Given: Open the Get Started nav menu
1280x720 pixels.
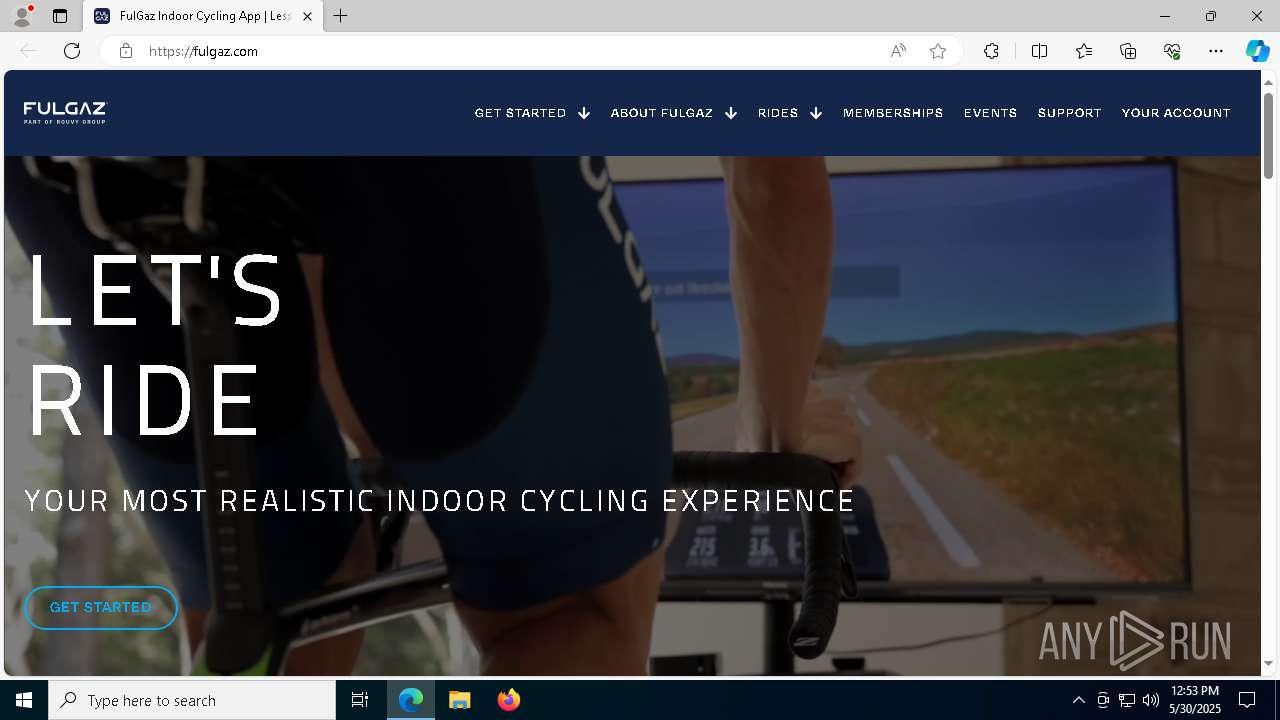Looking at the screenshot, I should pyautogui.click(x=520, y=113).
